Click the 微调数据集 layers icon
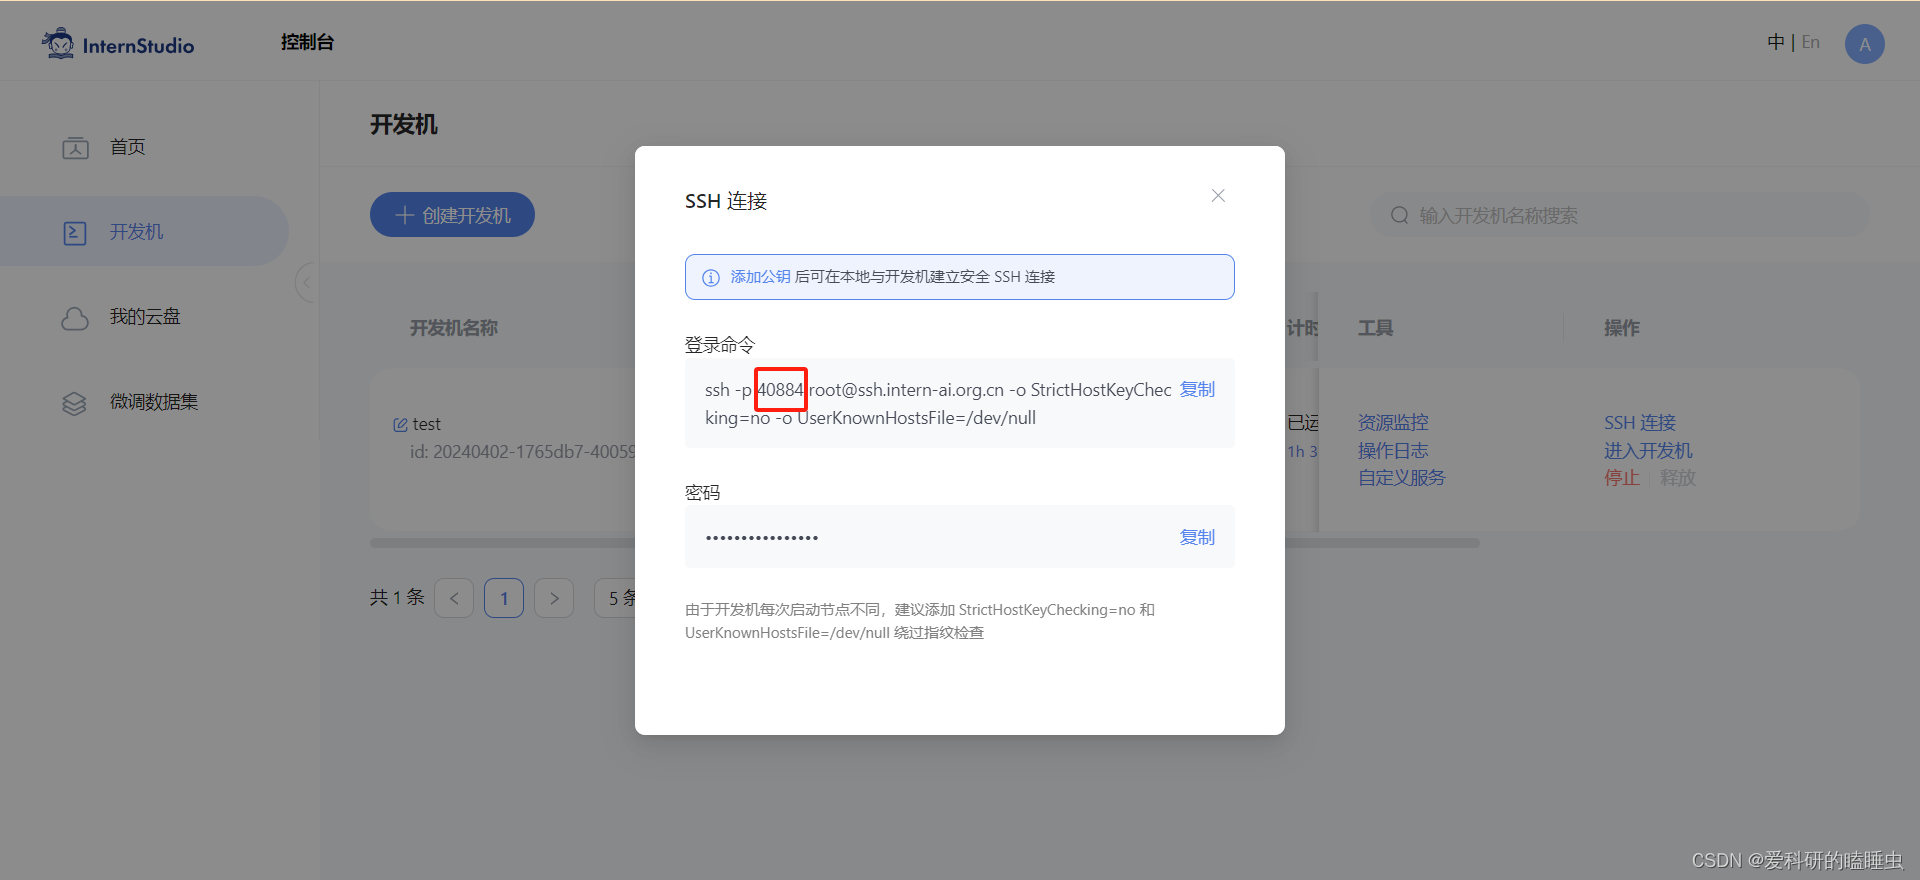 (75, 403)
